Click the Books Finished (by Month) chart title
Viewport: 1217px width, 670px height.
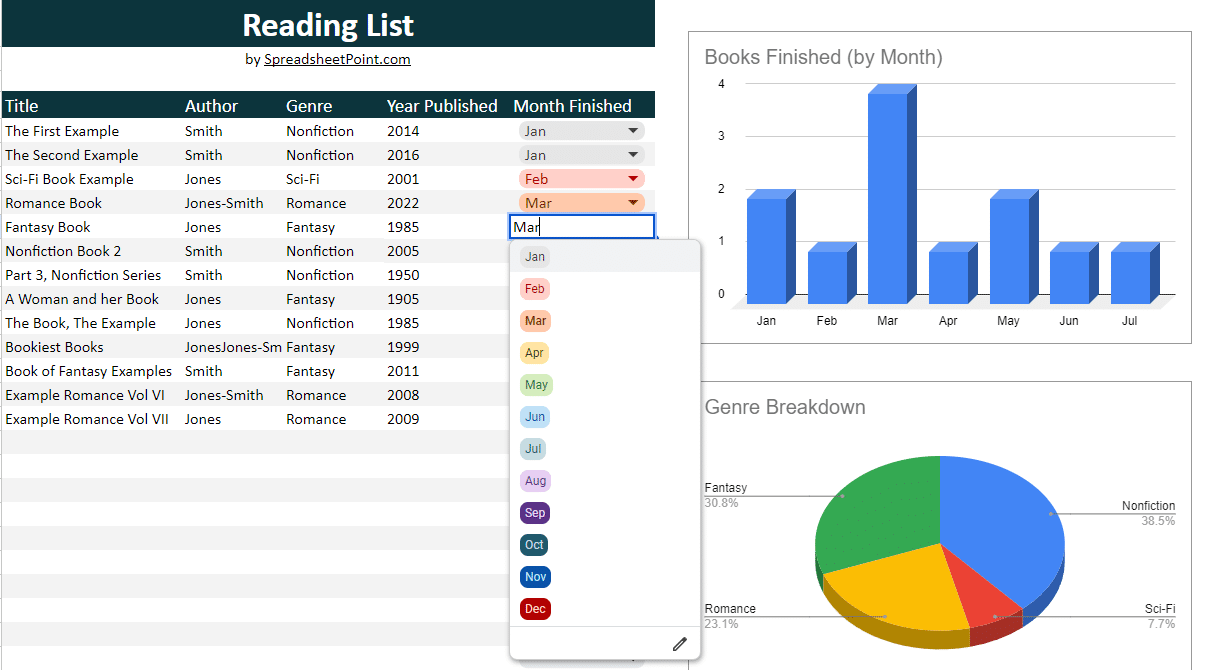click(823, 57)
